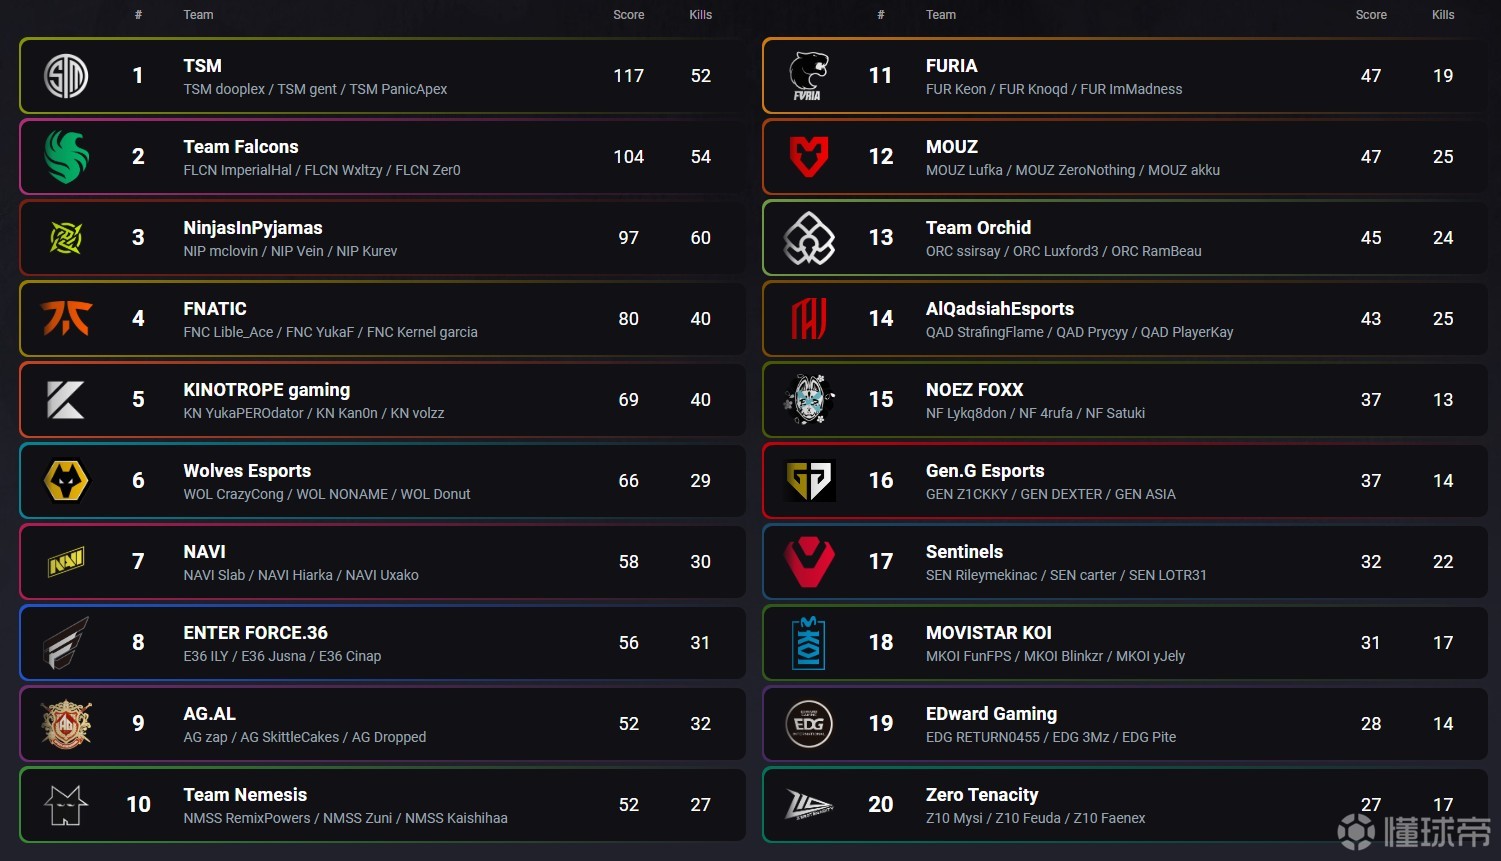This screenshot has height=861, width=1501.
Task: Select the ENTER FORCE.36 row rank number
Action: coord(138,643)
